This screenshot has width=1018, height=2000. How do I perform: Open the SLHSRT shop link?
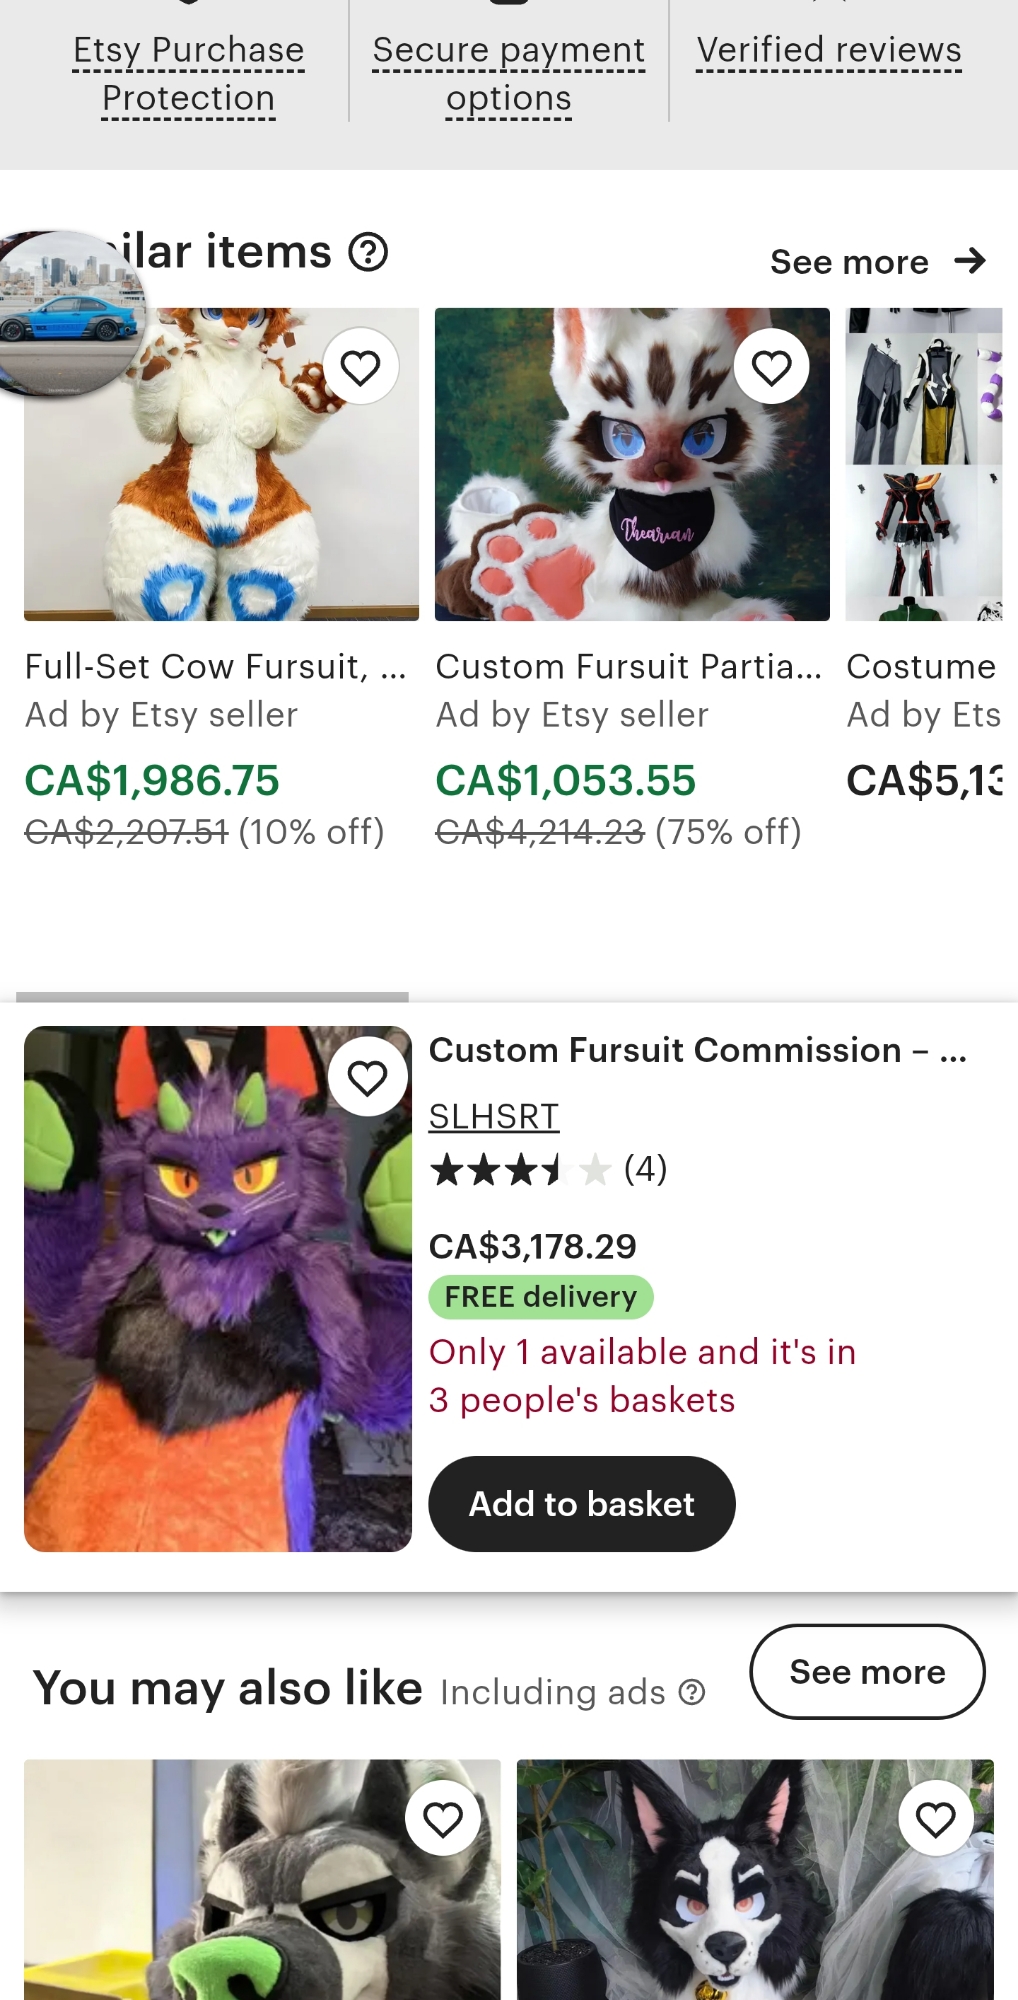494,1116
